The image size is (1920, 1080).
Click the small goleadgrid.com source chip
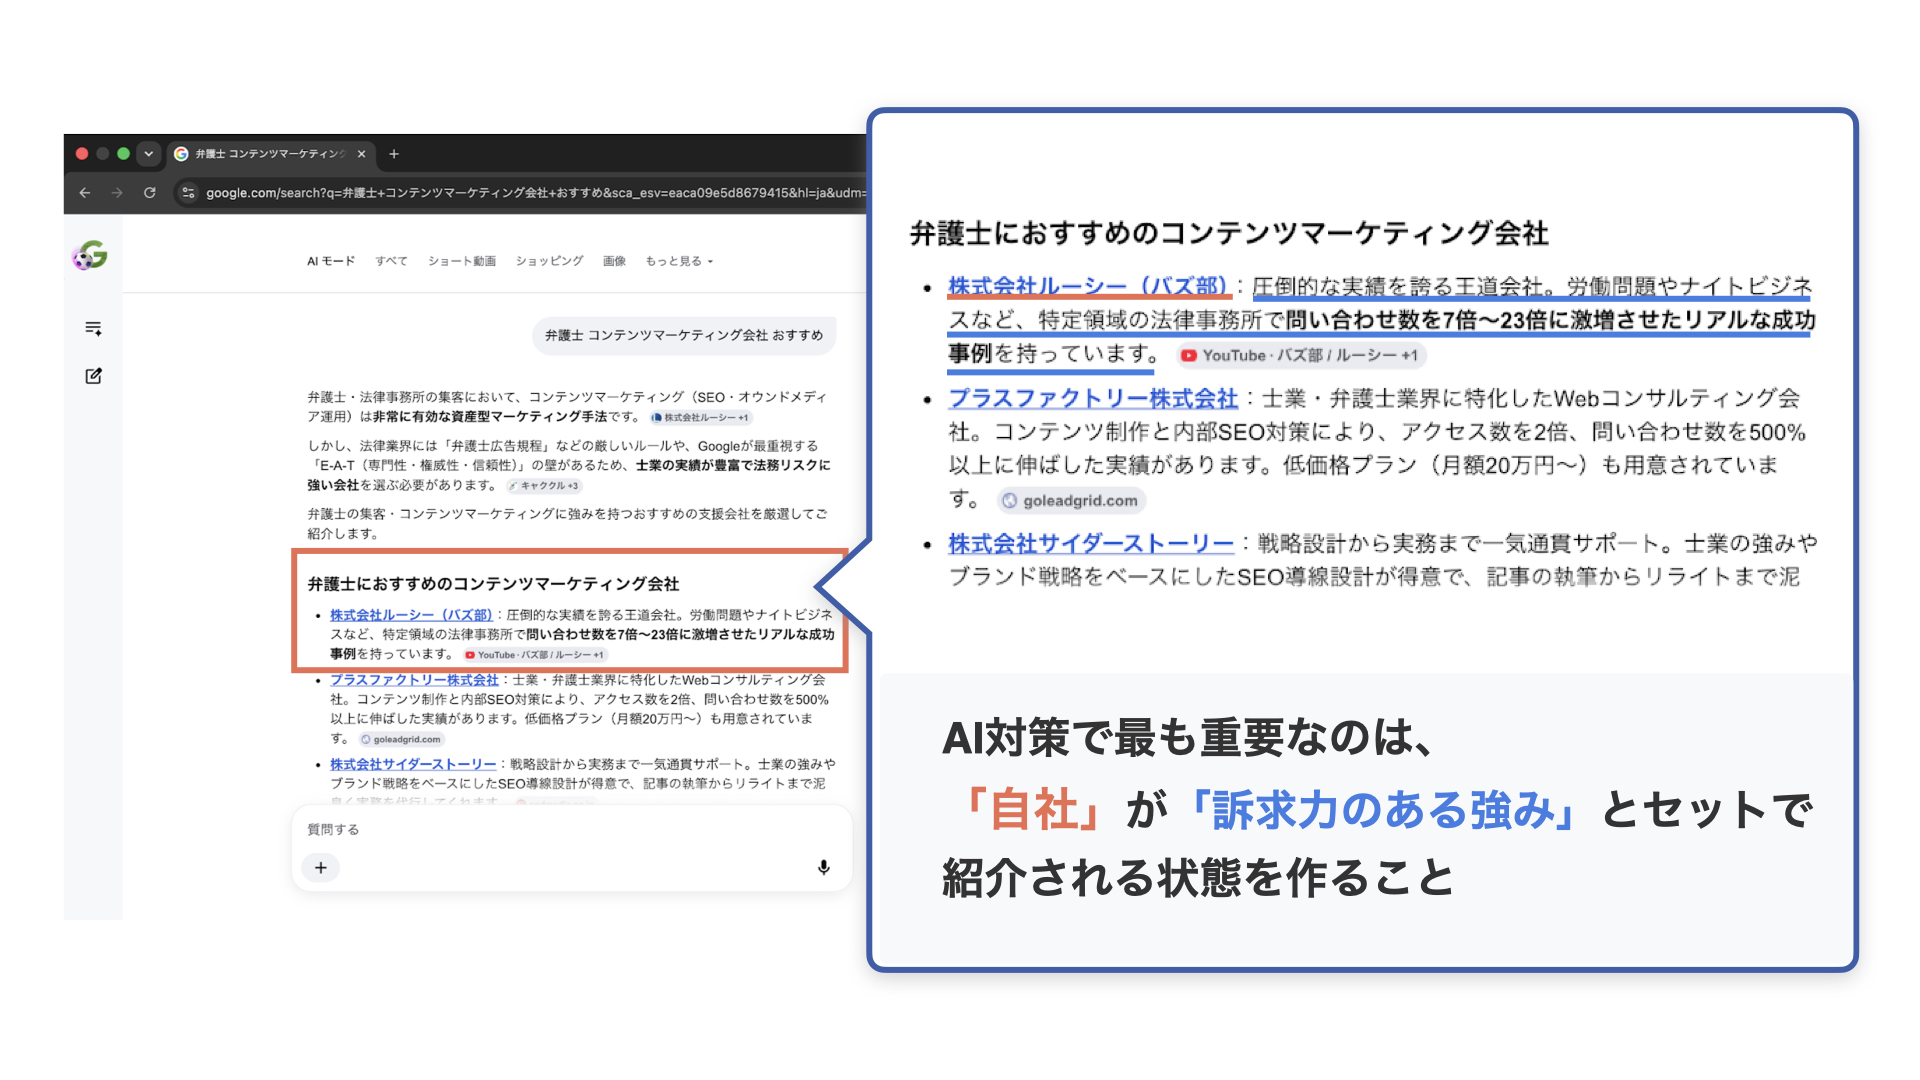coord(401,740)
